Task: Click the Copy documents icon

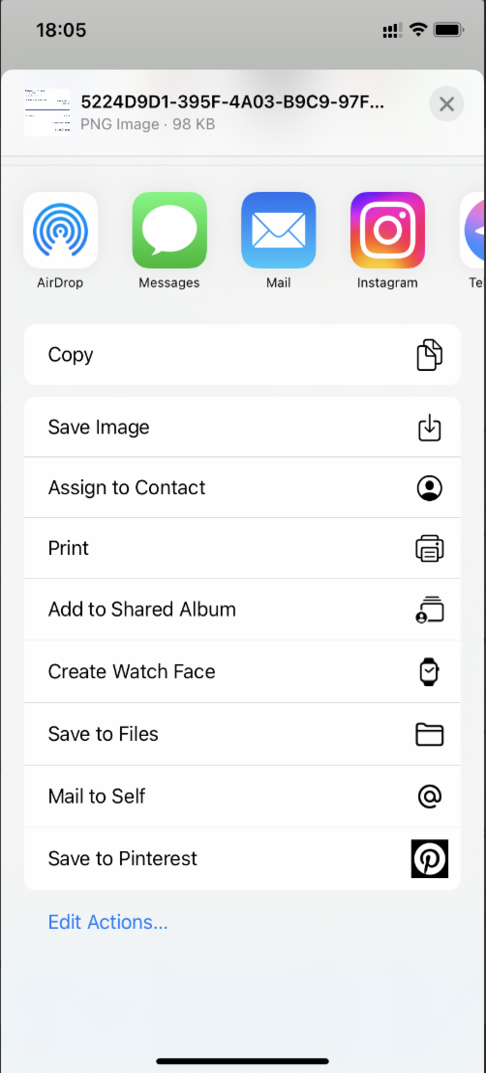Action: 429,354
